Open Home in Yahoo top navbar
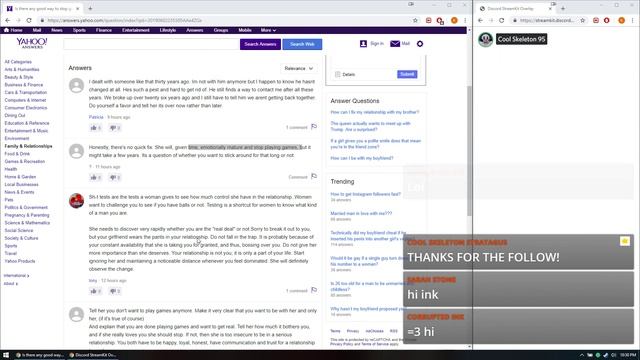 pyautogui.click(x=13, y=30)
